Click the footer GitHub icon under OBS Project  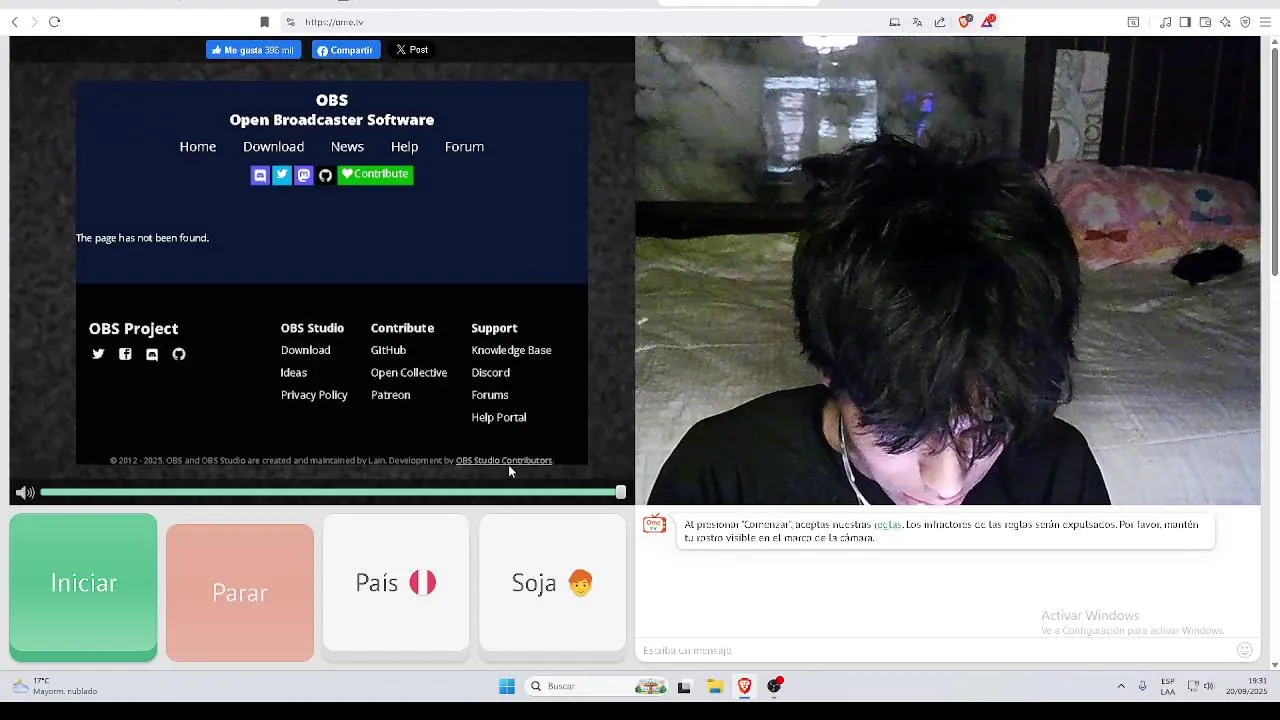179,354
